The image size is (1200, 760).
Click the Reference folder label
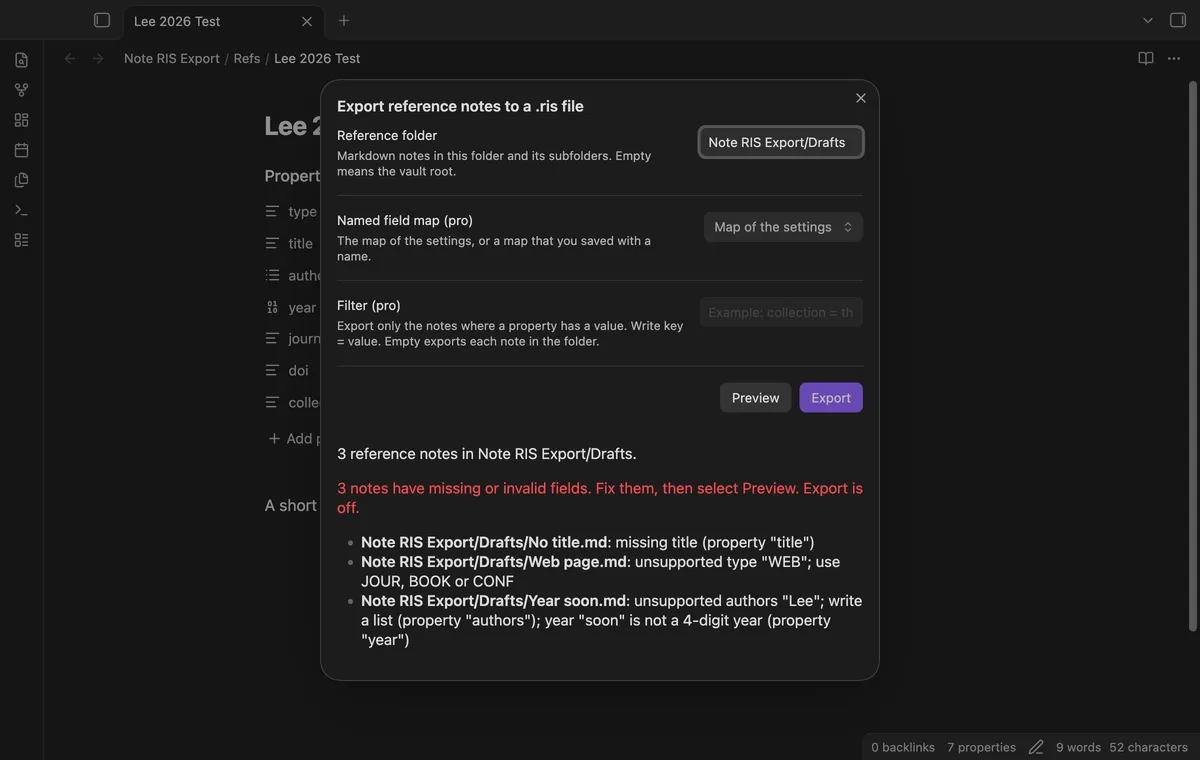coord(387,135)
